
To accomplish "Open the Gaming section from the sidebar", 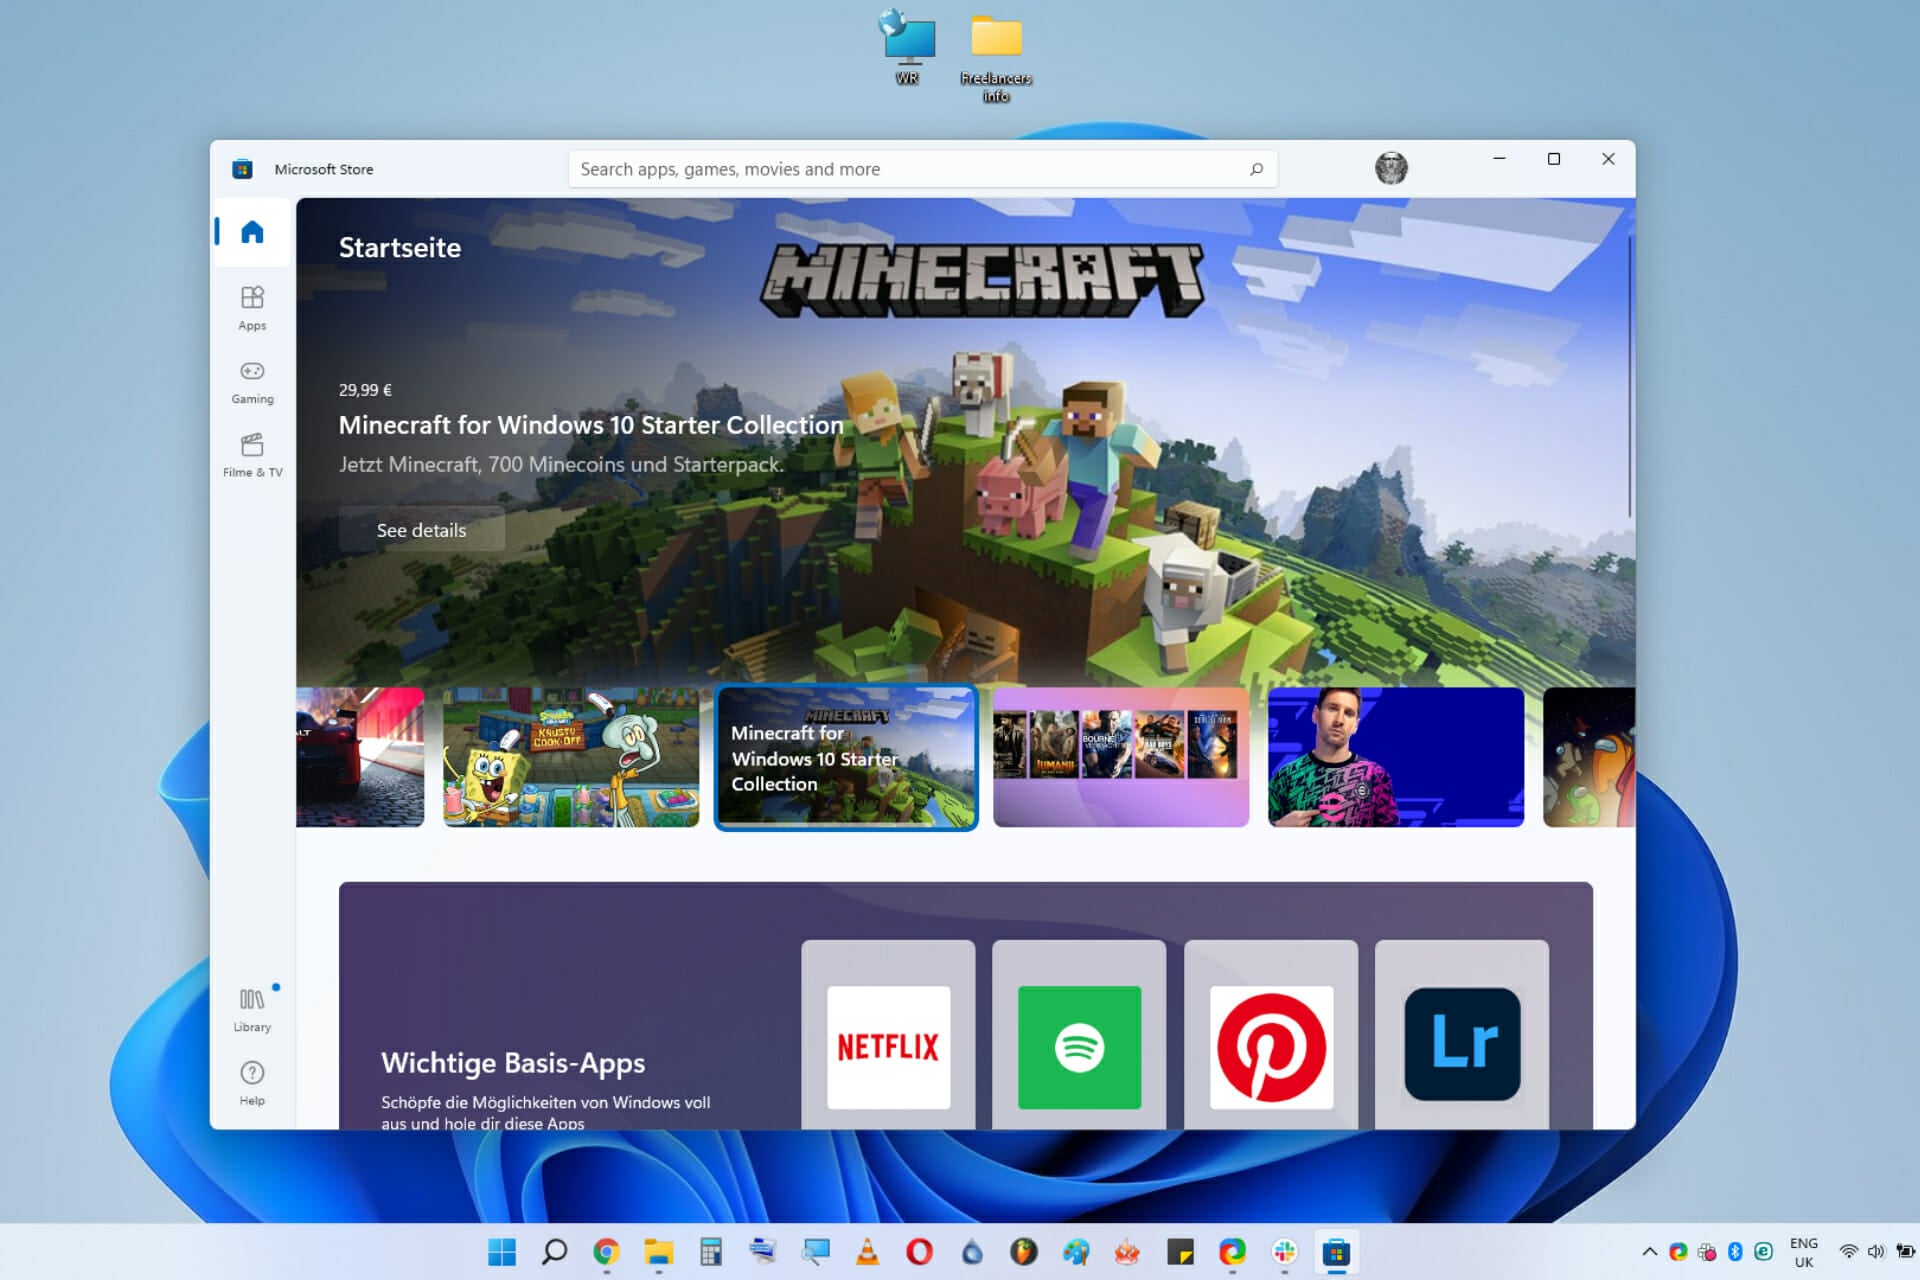I will tap(251, 380).
